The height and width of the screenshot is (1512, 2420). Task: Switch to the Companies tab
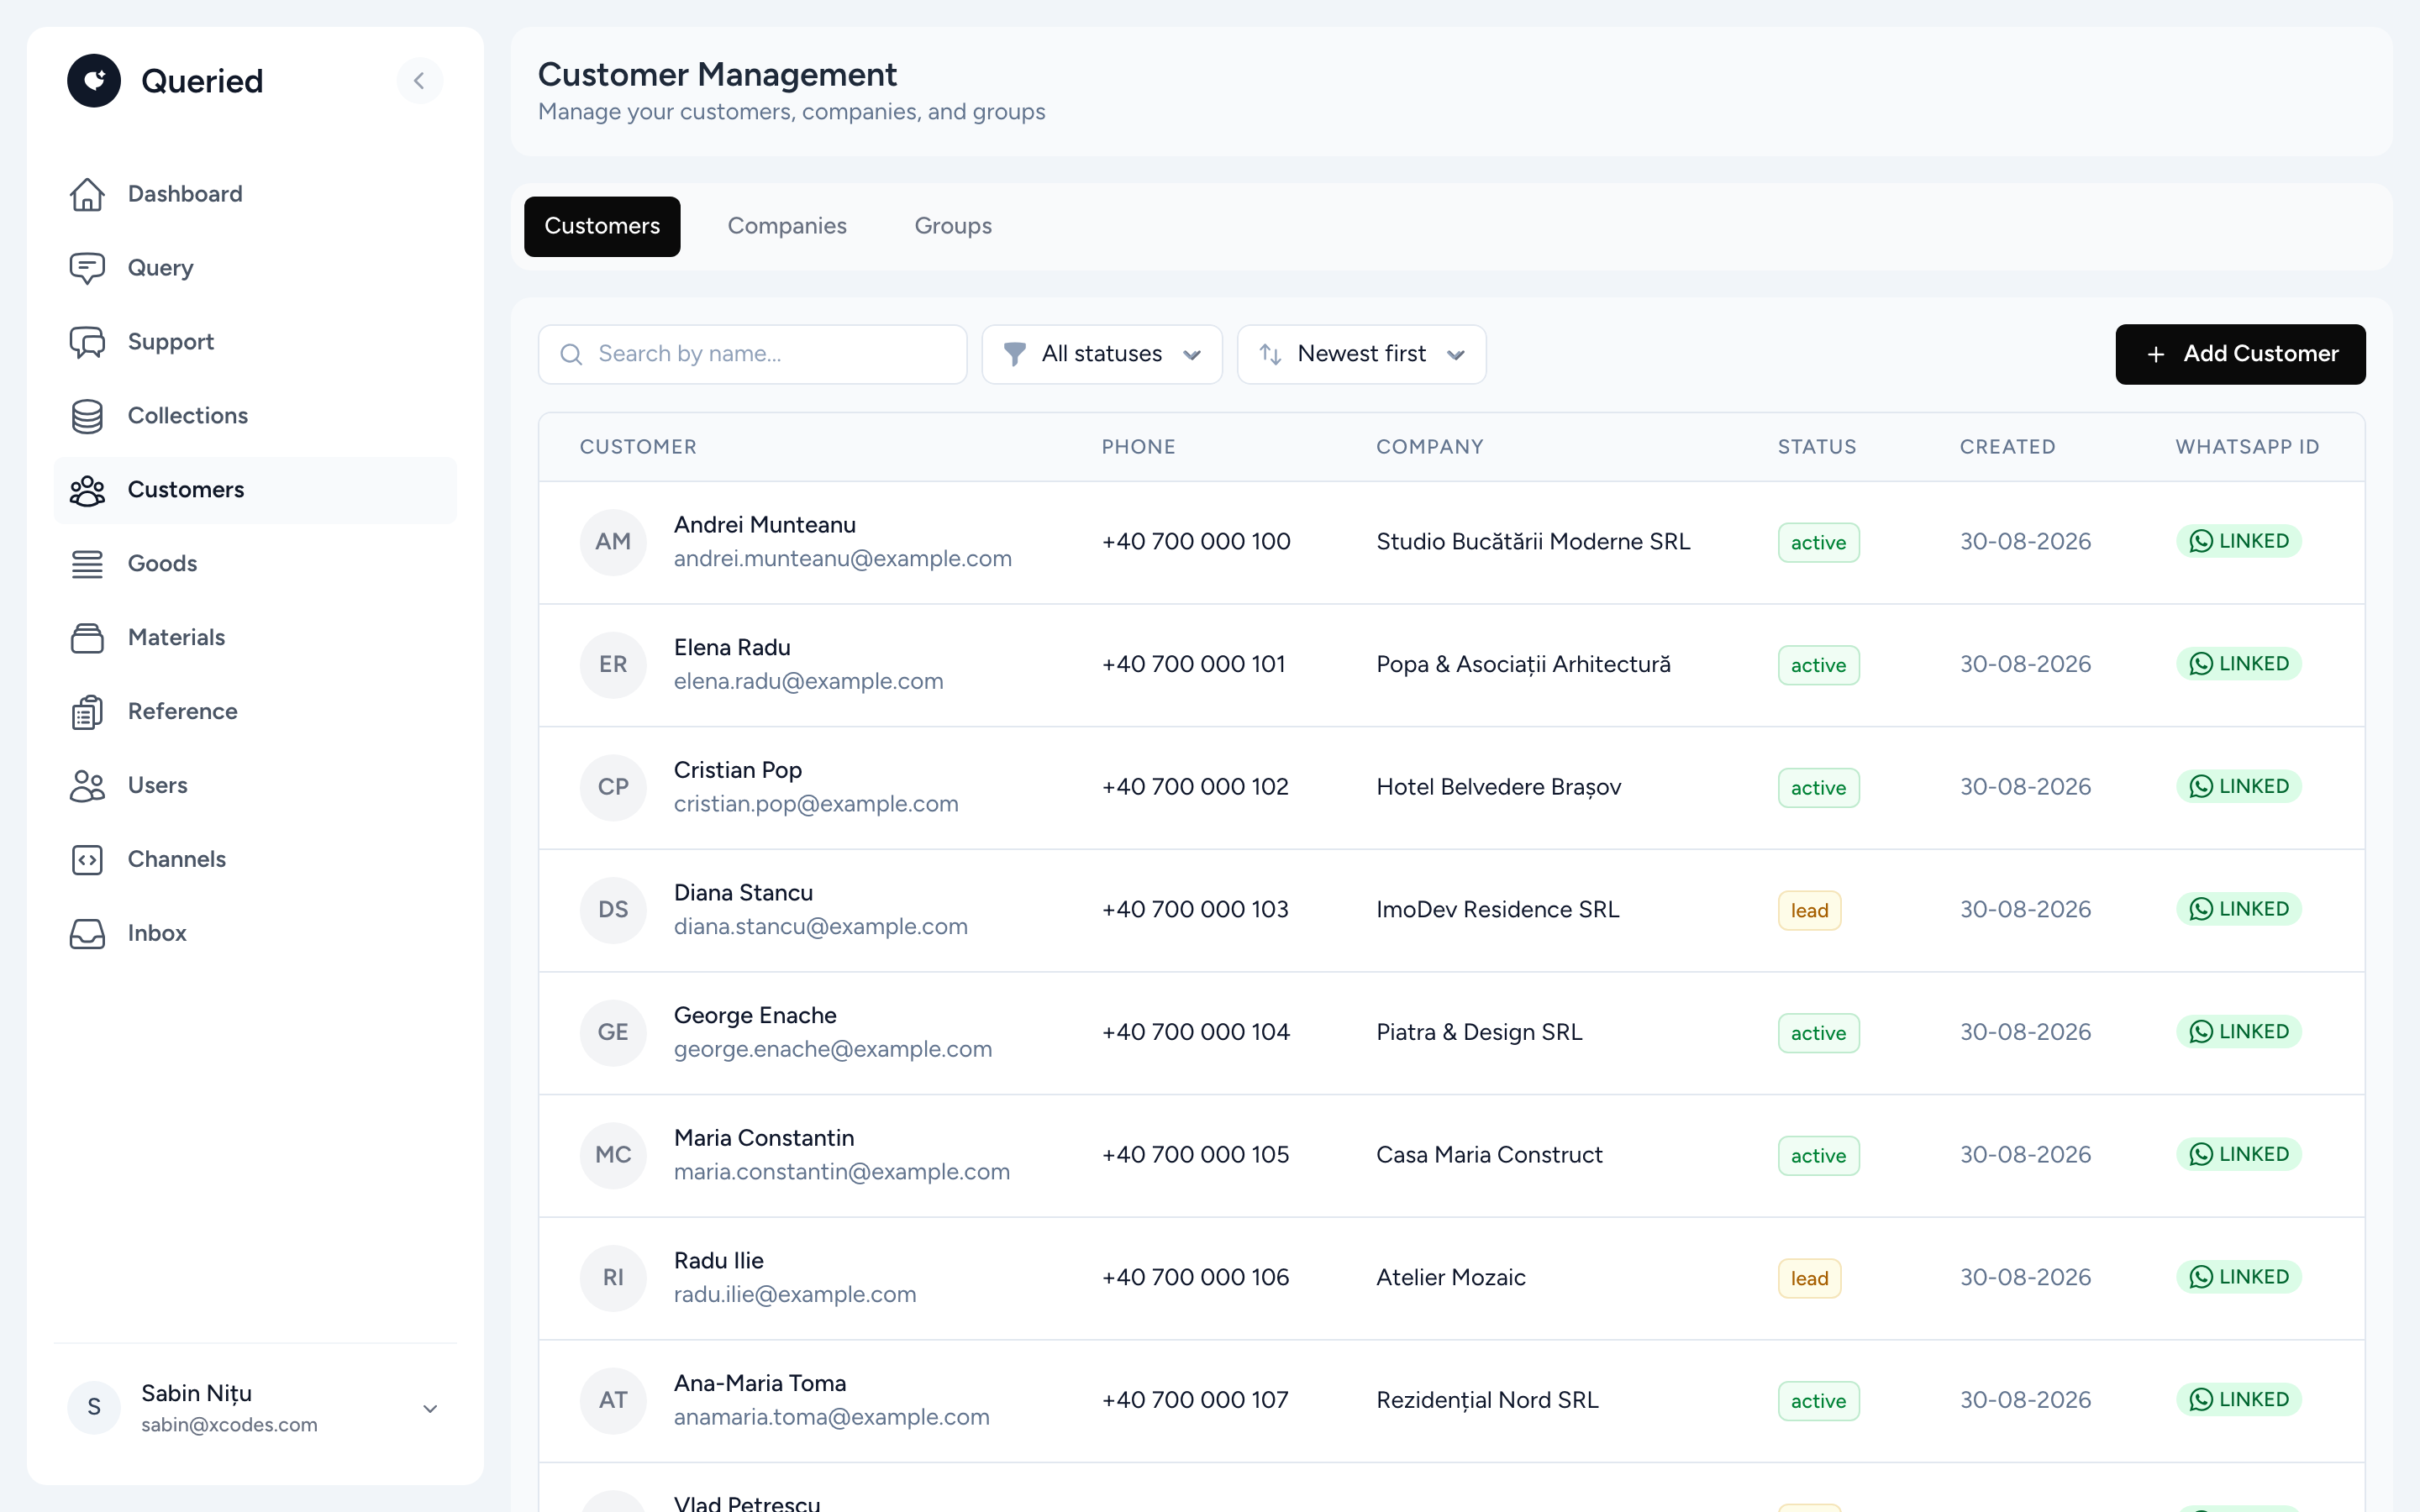tap(787, 226)
